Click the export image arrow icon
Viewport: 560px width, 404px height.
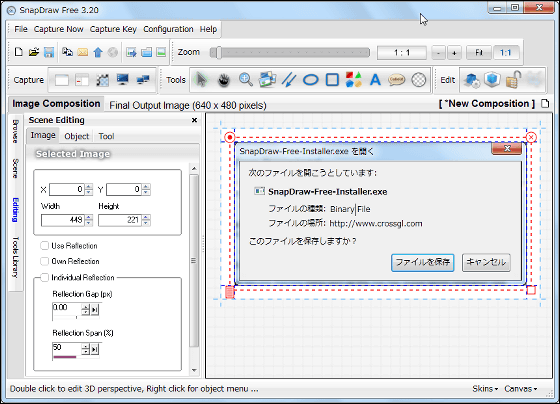pyautogui.click(x=131, y=53)
